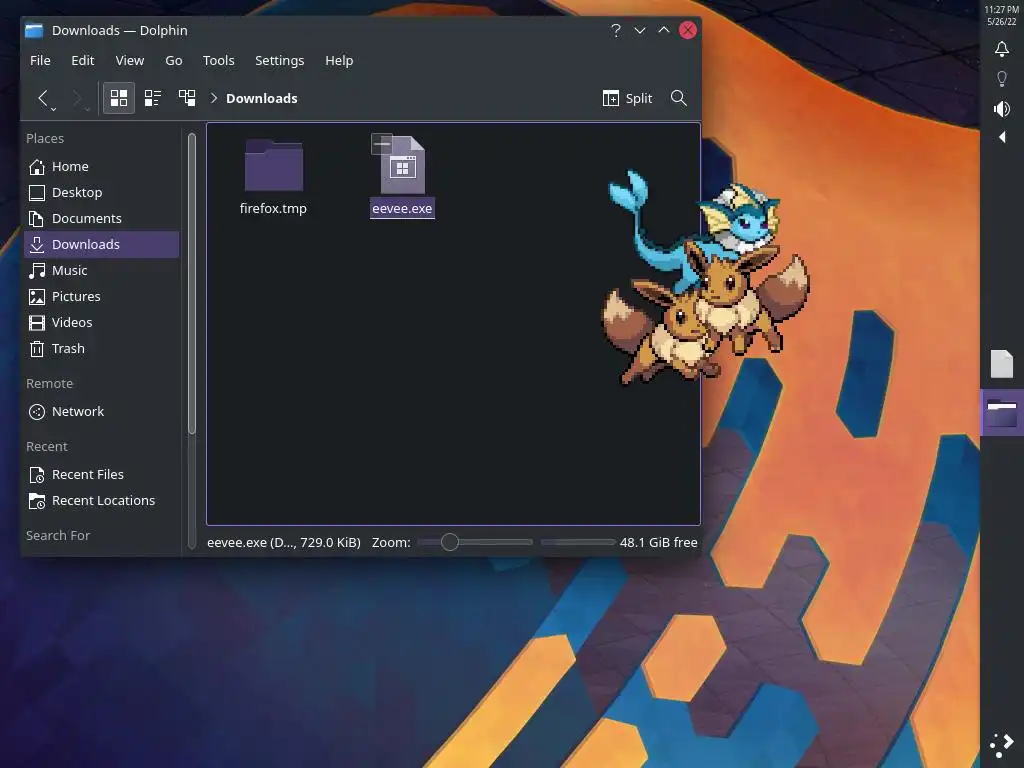
Task: Adjust the Zoom slider handle
Action: [449, 542]
